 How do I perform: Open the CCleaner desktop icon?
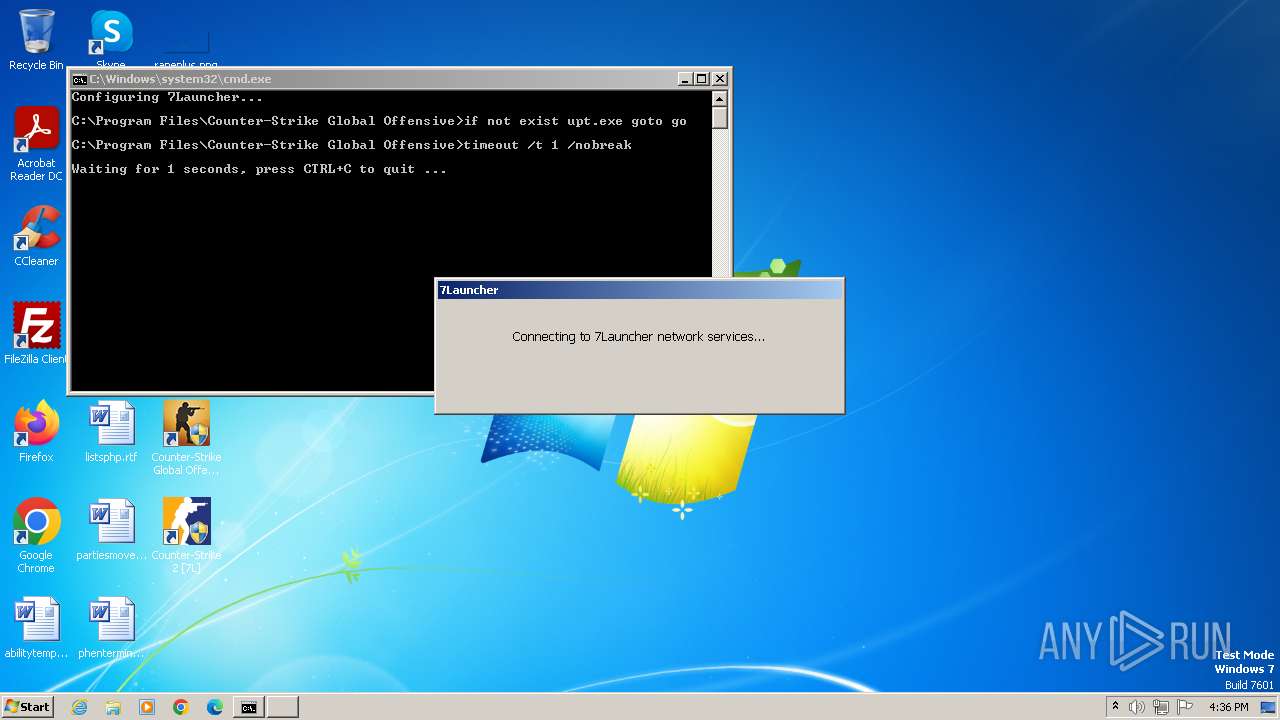tap(36, 236)
